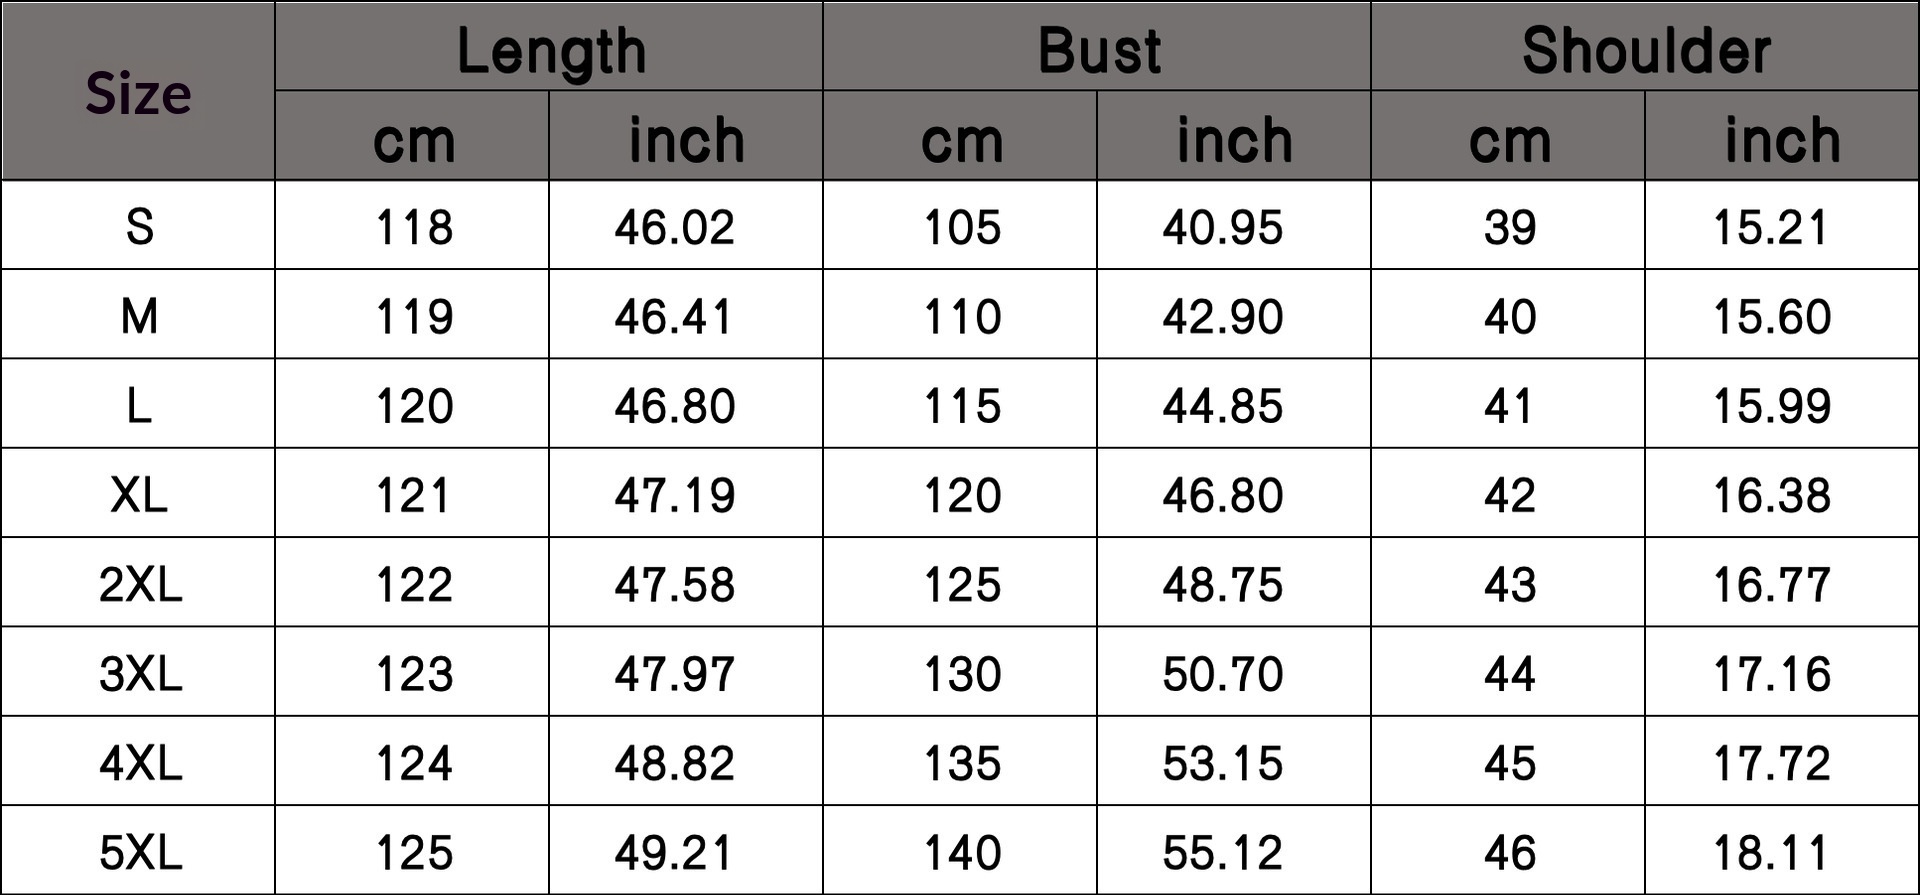Select the 43 shoulder cm cell
The height and width of the screenshot is (895, 1920).
1509,584
